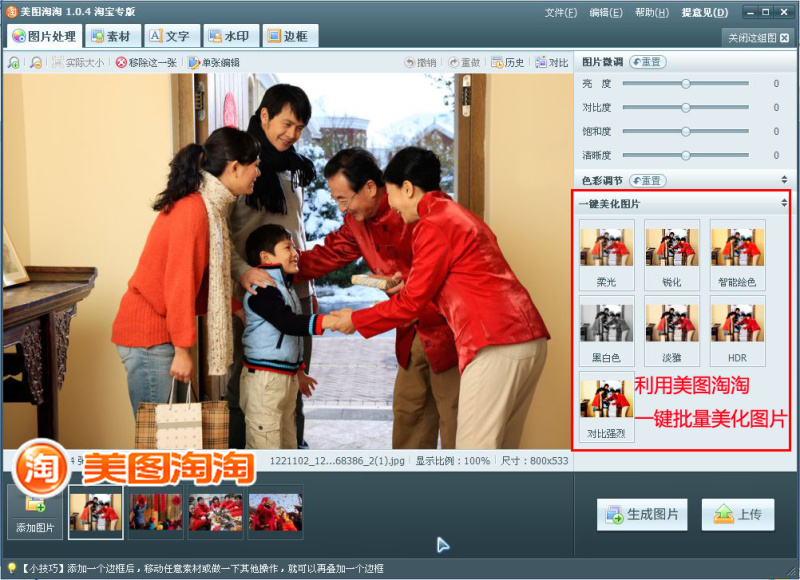This screenshot has height=580, width=800.
Task: Collapse the 一键美化图片 section arrow
Action: 784,204
